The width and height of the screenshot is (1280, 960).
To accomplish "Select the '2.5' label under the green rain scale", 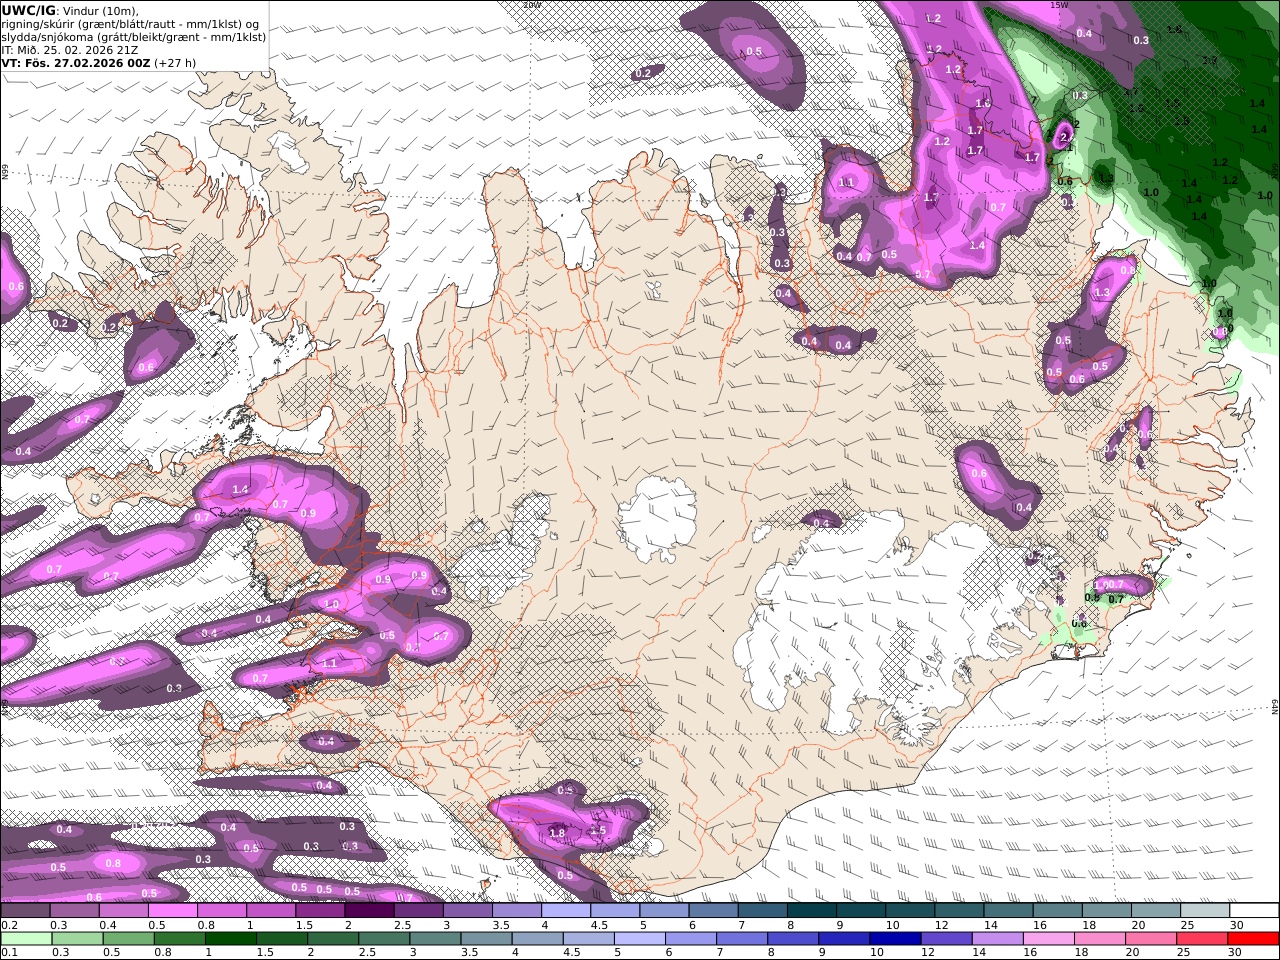I will [366, 953].
